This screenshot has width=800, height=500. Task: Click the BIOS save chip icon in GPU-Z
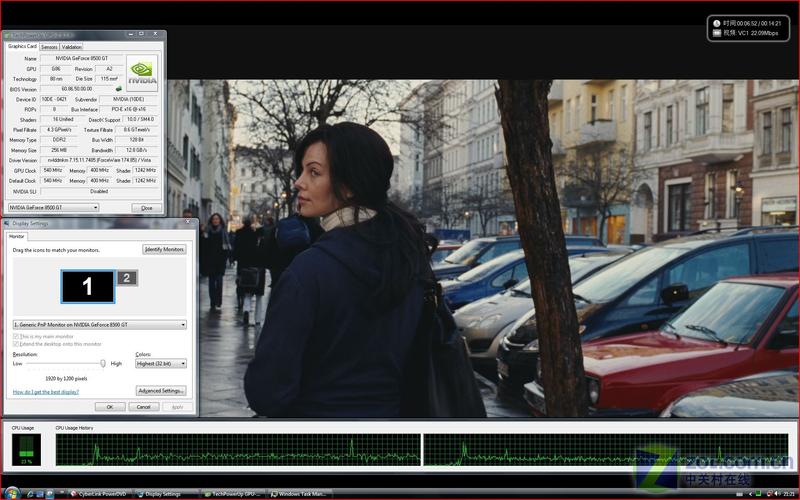click(x=119, y=89)
